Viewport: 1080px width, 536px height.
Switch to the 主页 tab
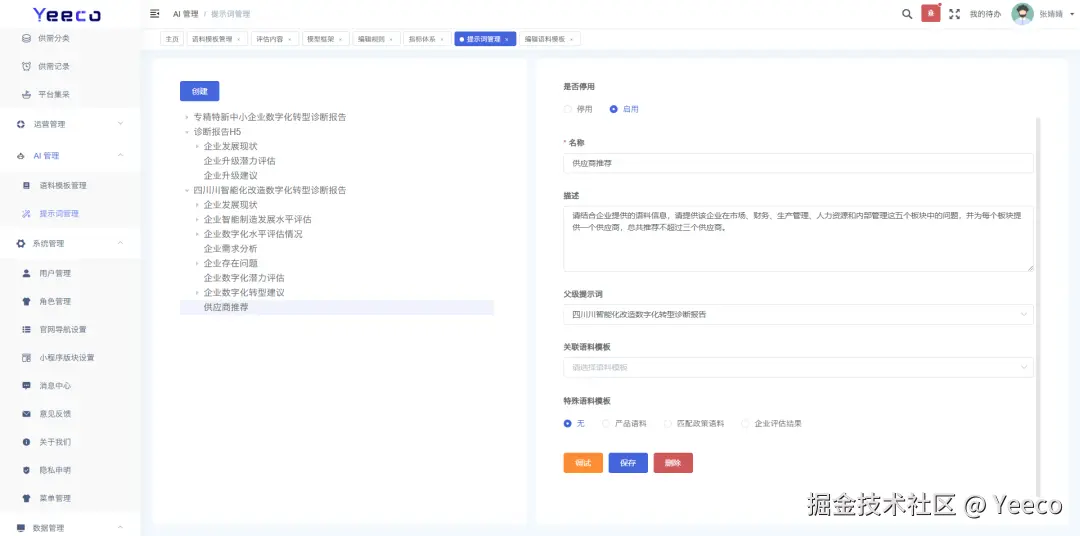pyautogui.click(x=172, y=39)
